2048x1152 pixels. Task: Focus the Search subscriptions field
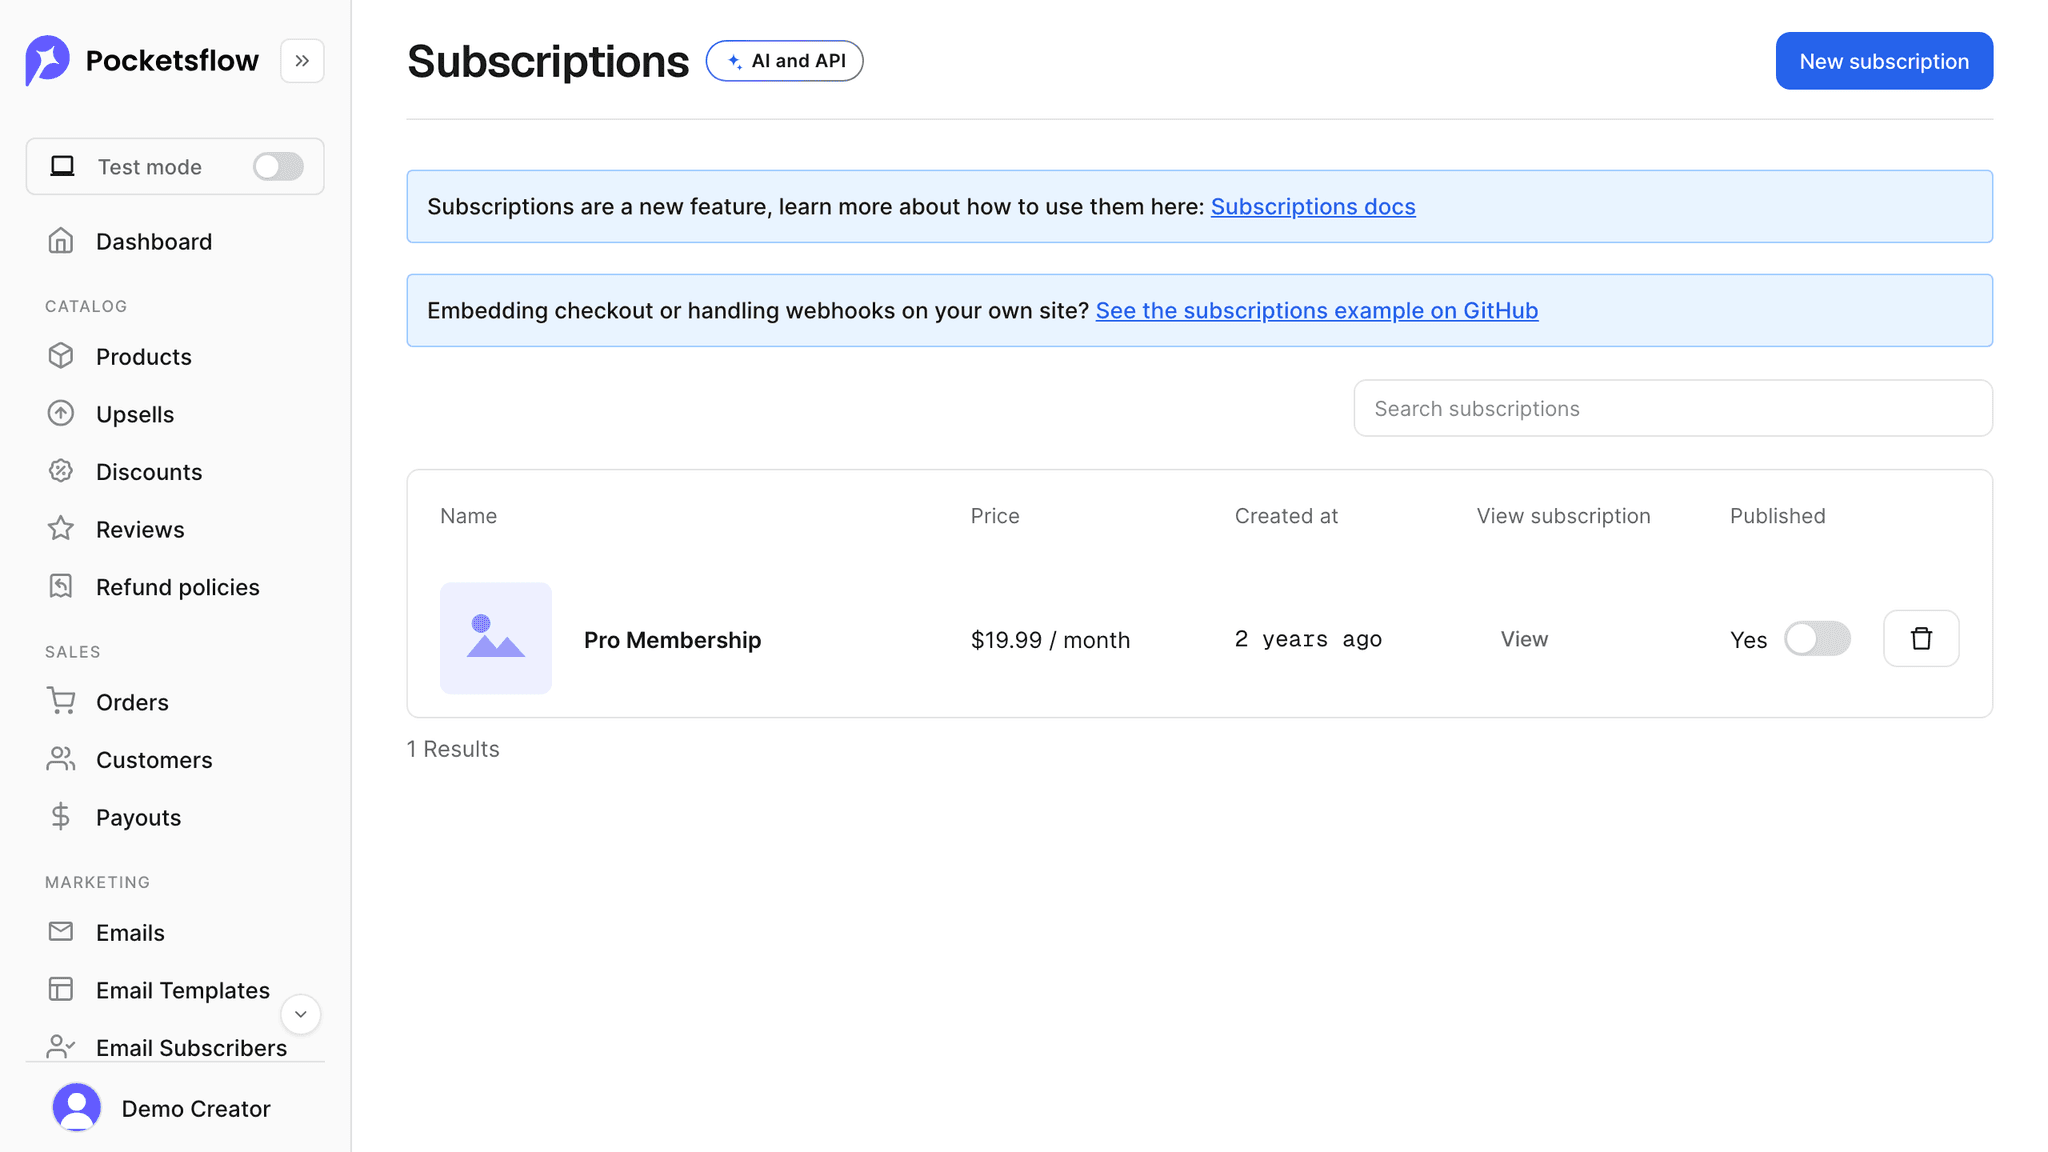pyautogui.click(x=1673, y=408)
